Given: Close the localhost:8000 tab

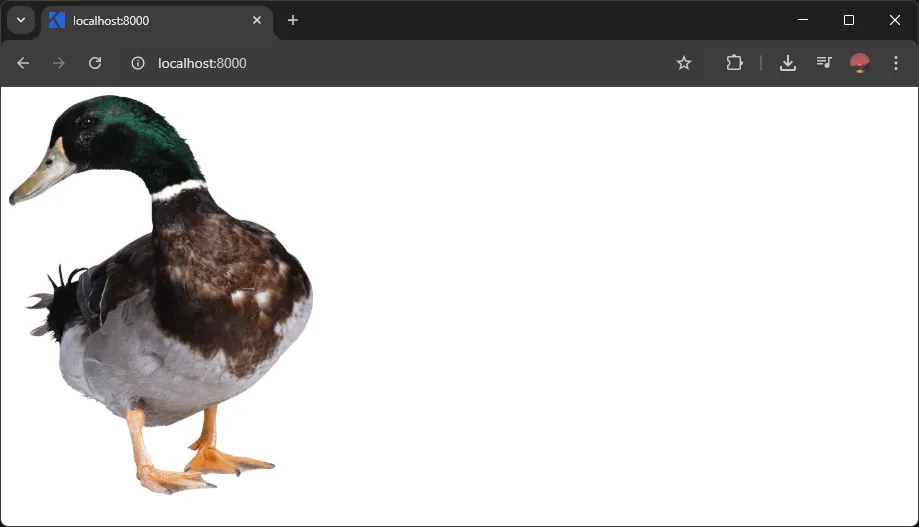Looking at the screenshot, I should tap(257, 20).
